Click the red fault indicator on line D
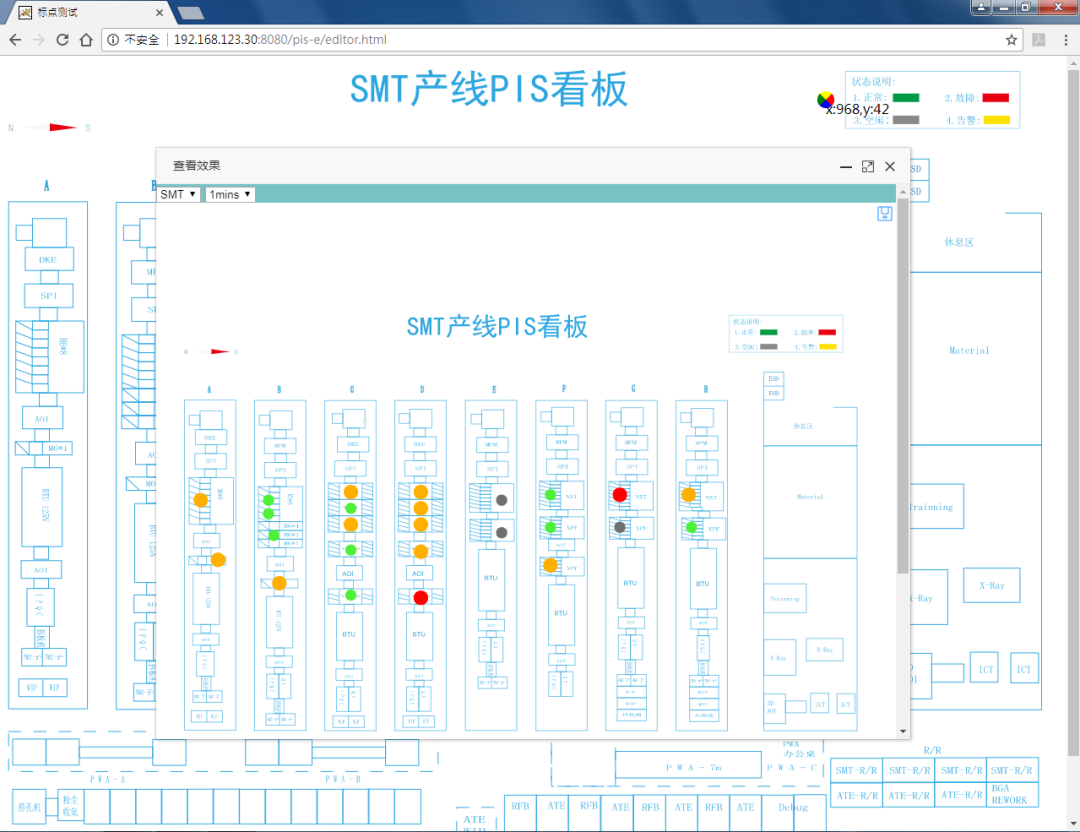Image resolution: width=1080 pixels, height=832 pixels. pos(420,597)
